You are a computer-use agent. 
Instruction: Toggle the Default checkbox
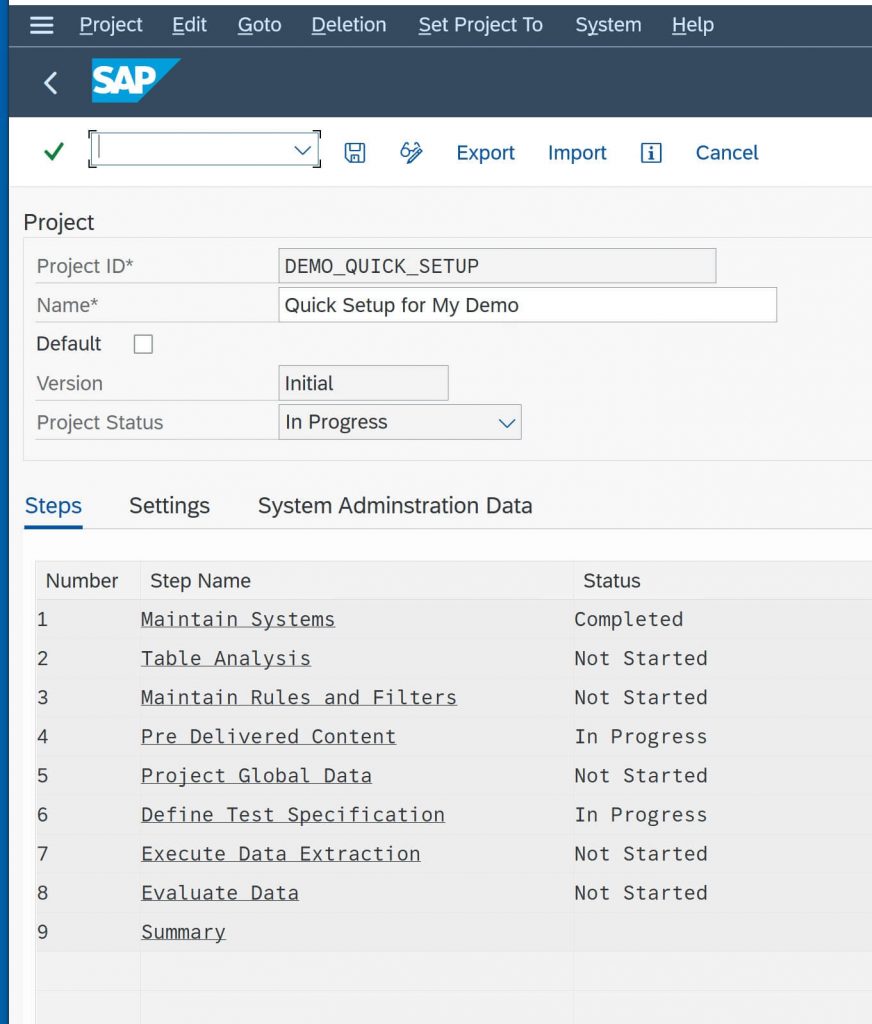[x=143, y=344]
